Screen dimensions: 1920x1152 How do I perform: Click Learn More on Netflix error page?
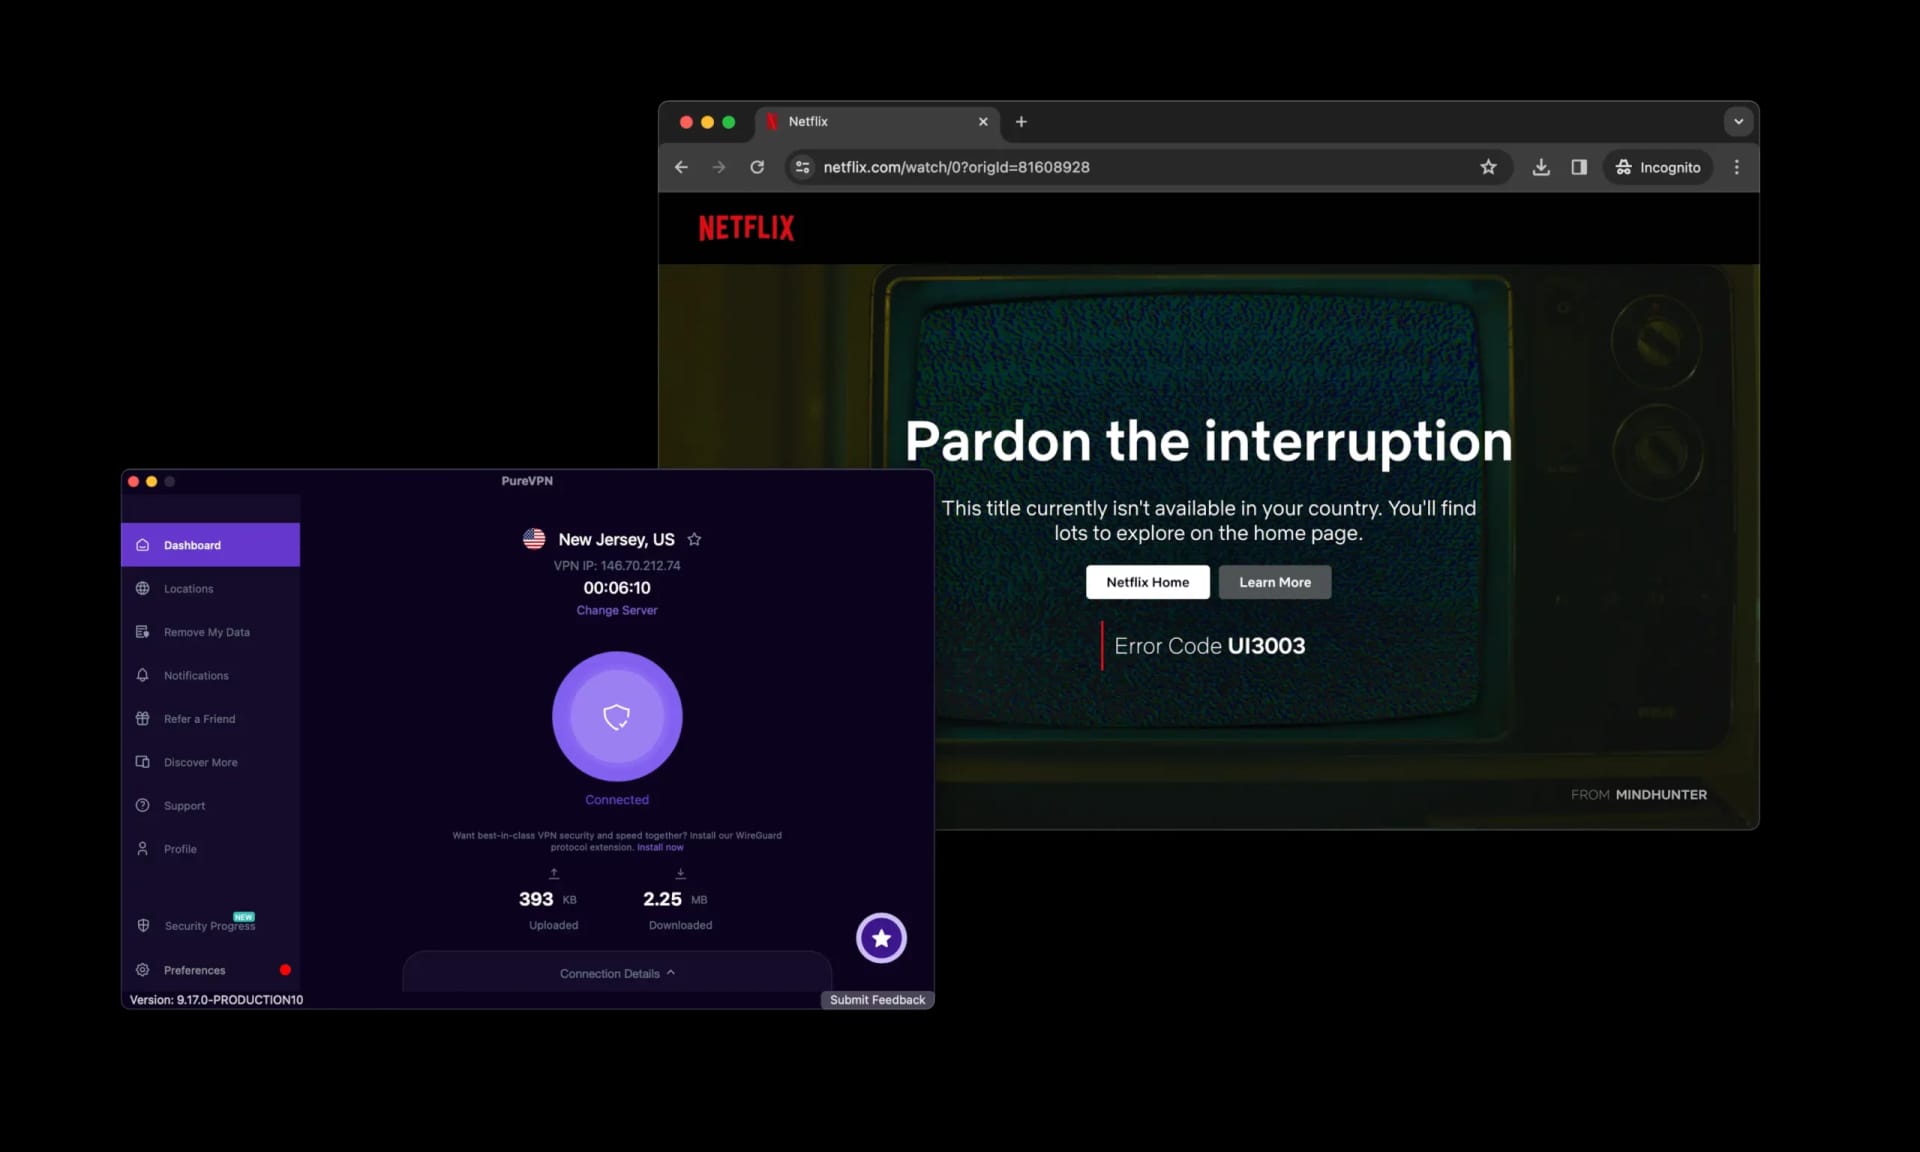pos(1275,581)
